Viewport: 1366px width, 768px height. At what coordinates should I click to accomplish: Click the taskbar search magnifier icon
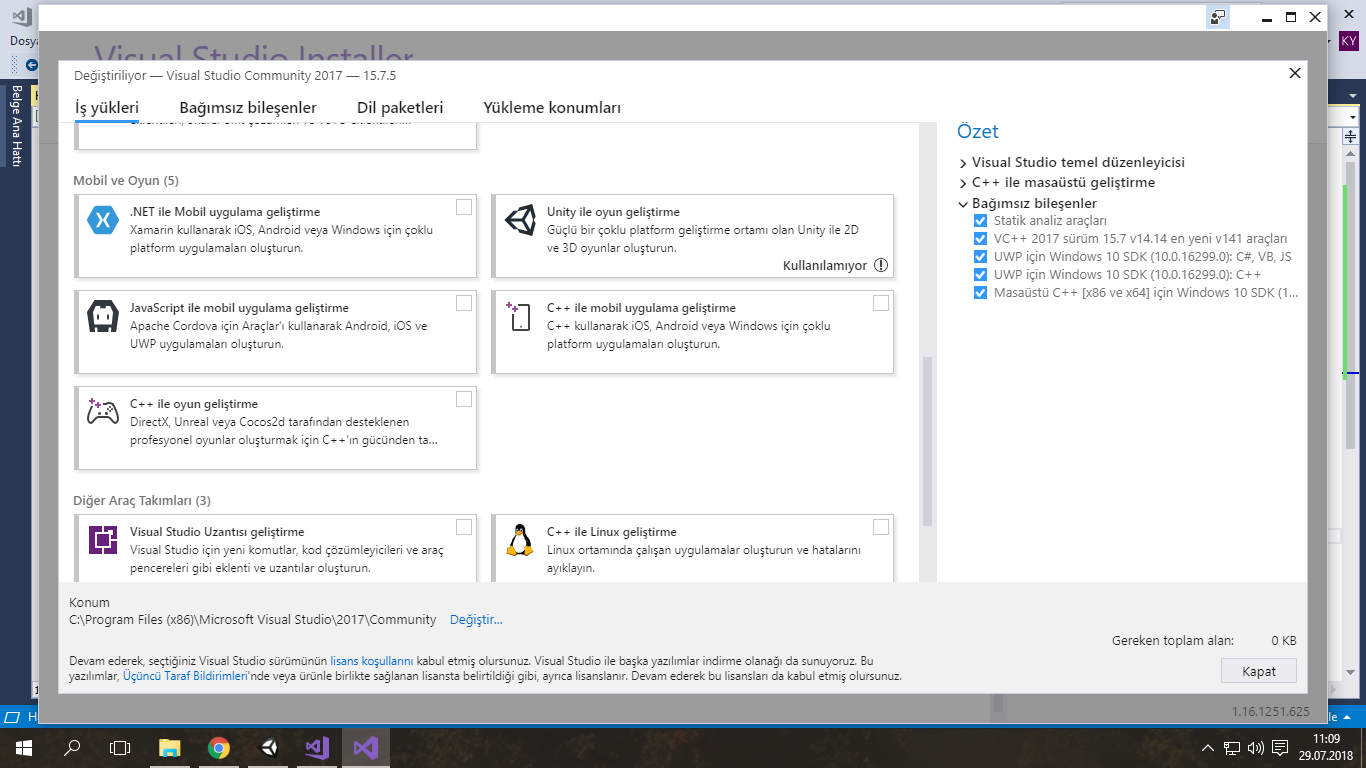coord(72,747)
